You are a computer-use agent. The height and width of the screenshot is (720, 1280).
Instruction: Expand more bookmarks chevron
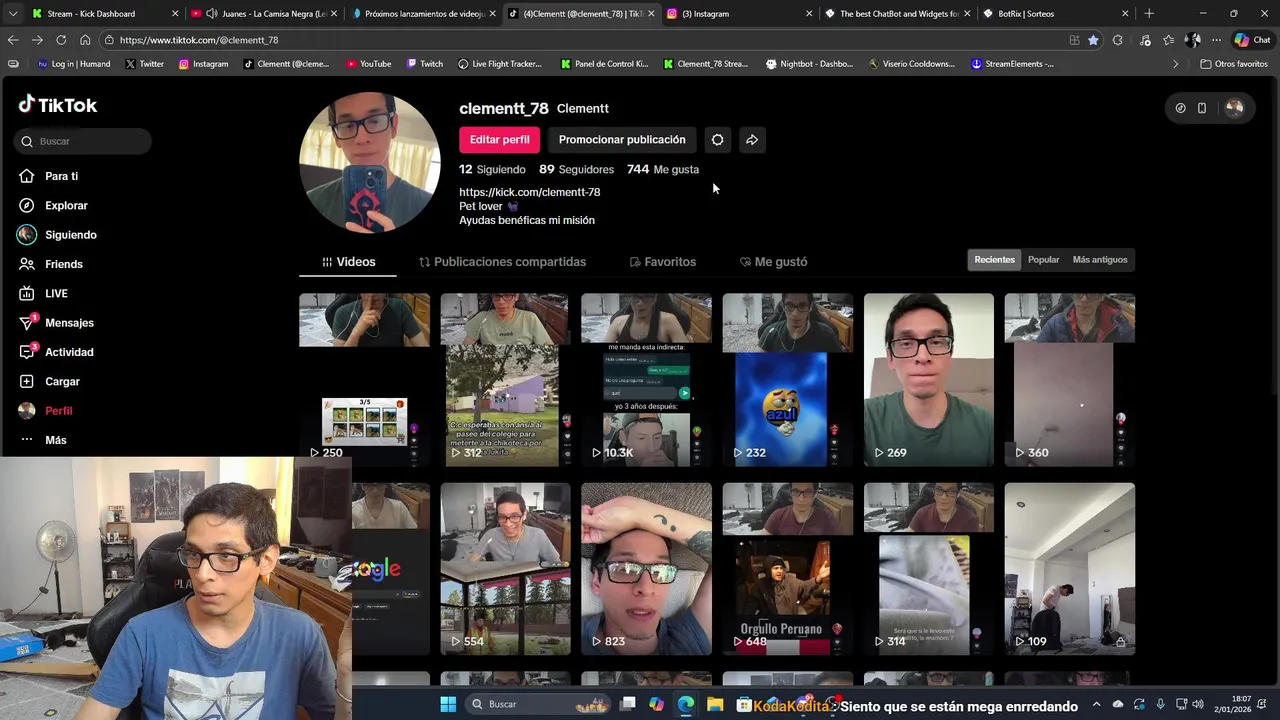[1175, 64]
